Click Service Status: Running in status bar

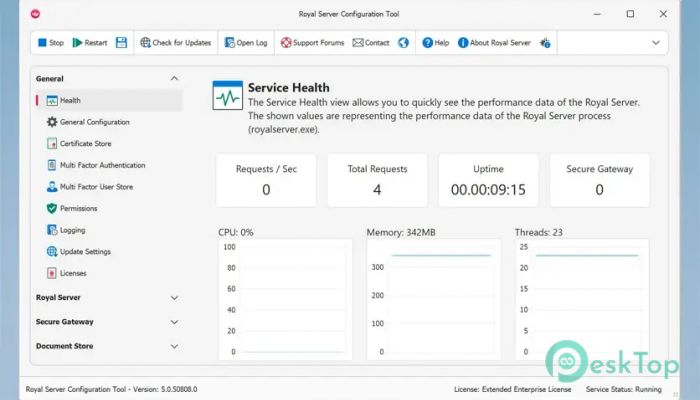click(x=624, y=389)
